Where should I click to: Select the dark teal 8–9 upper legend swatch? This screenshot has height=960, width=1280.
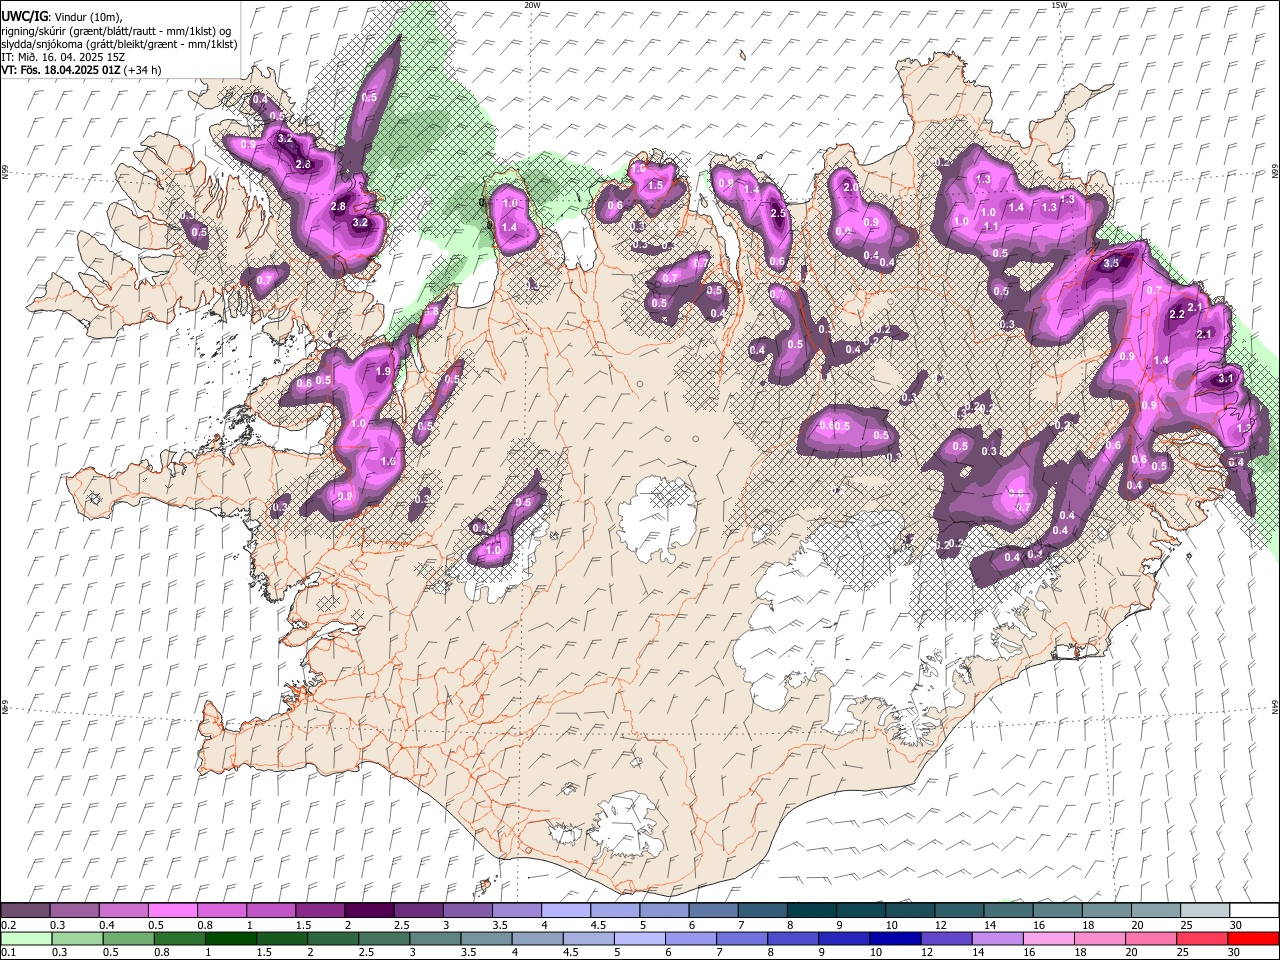pyautogui.click(x=812, y=910)
